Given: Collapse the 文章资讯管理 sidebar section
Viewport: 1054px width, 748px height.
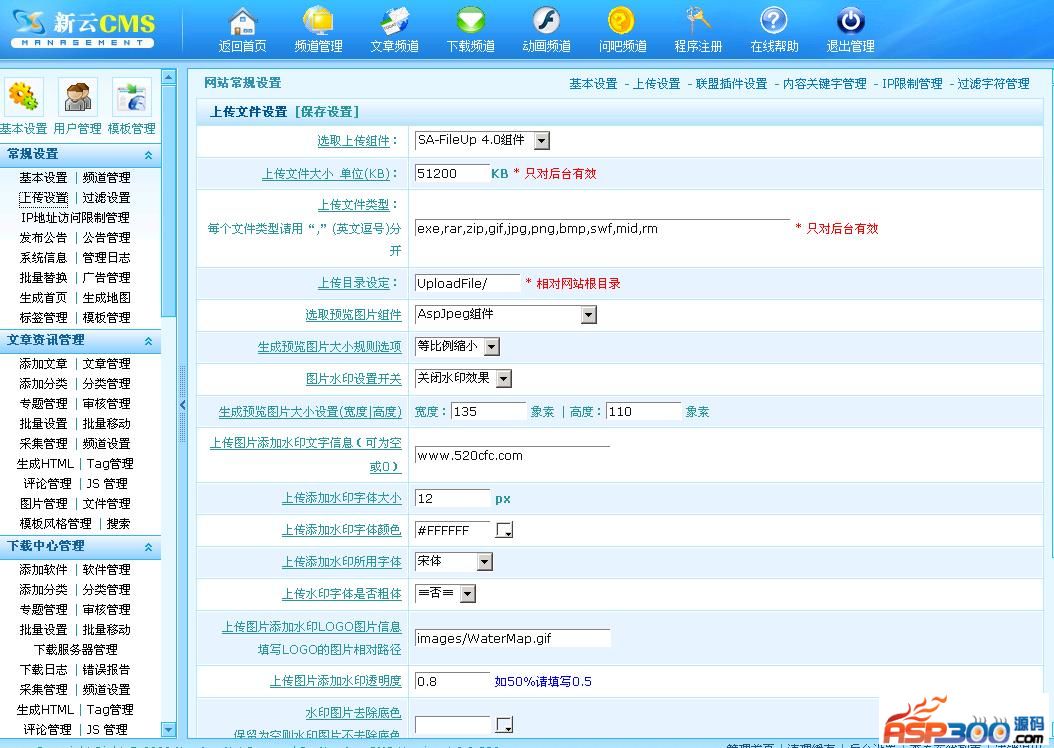Looking at the screenshot, I should pos(148,341).
